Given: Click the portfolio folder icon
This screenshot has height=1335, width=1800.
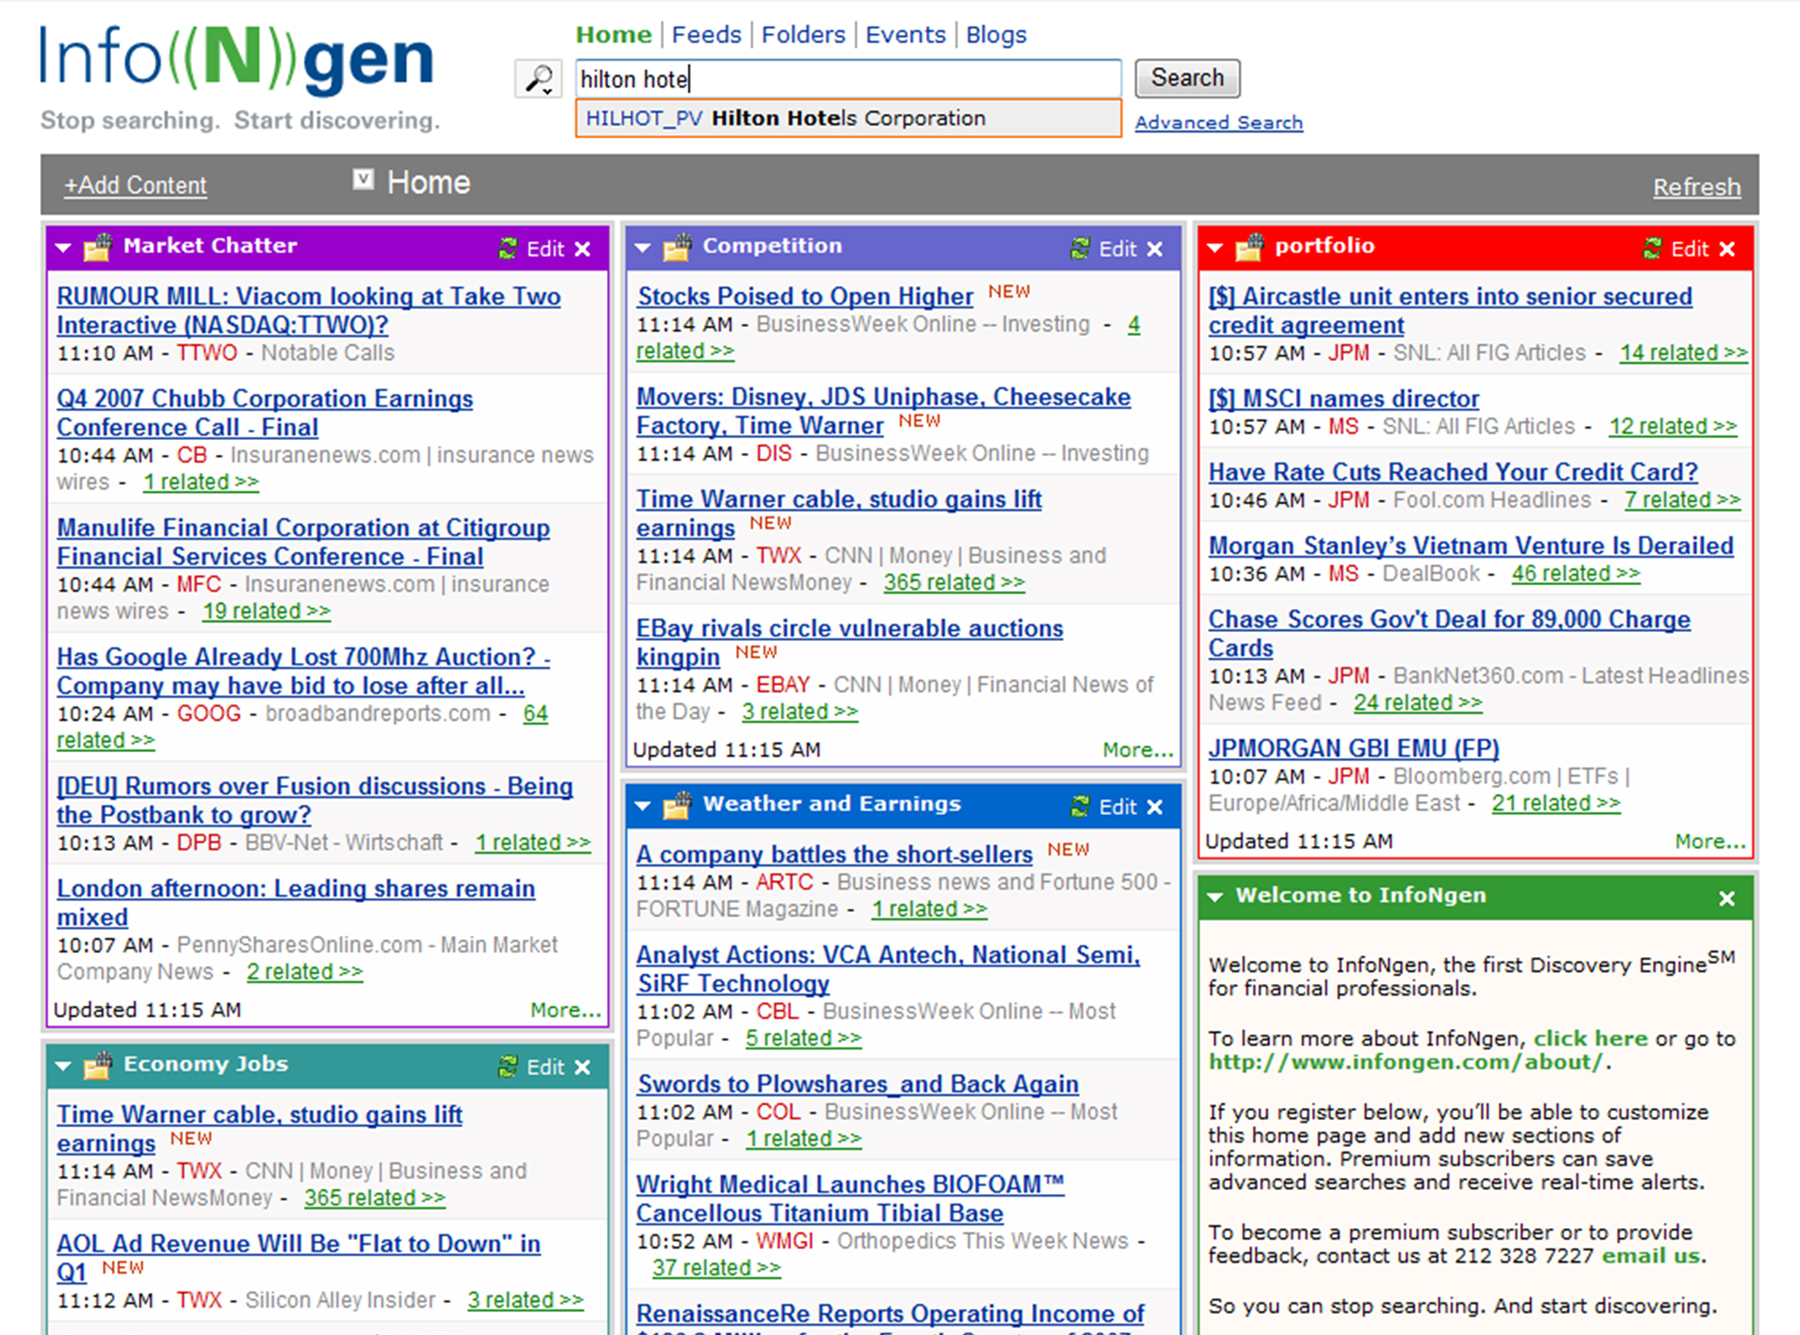Looking at the screenshot, I should 1249,247.
